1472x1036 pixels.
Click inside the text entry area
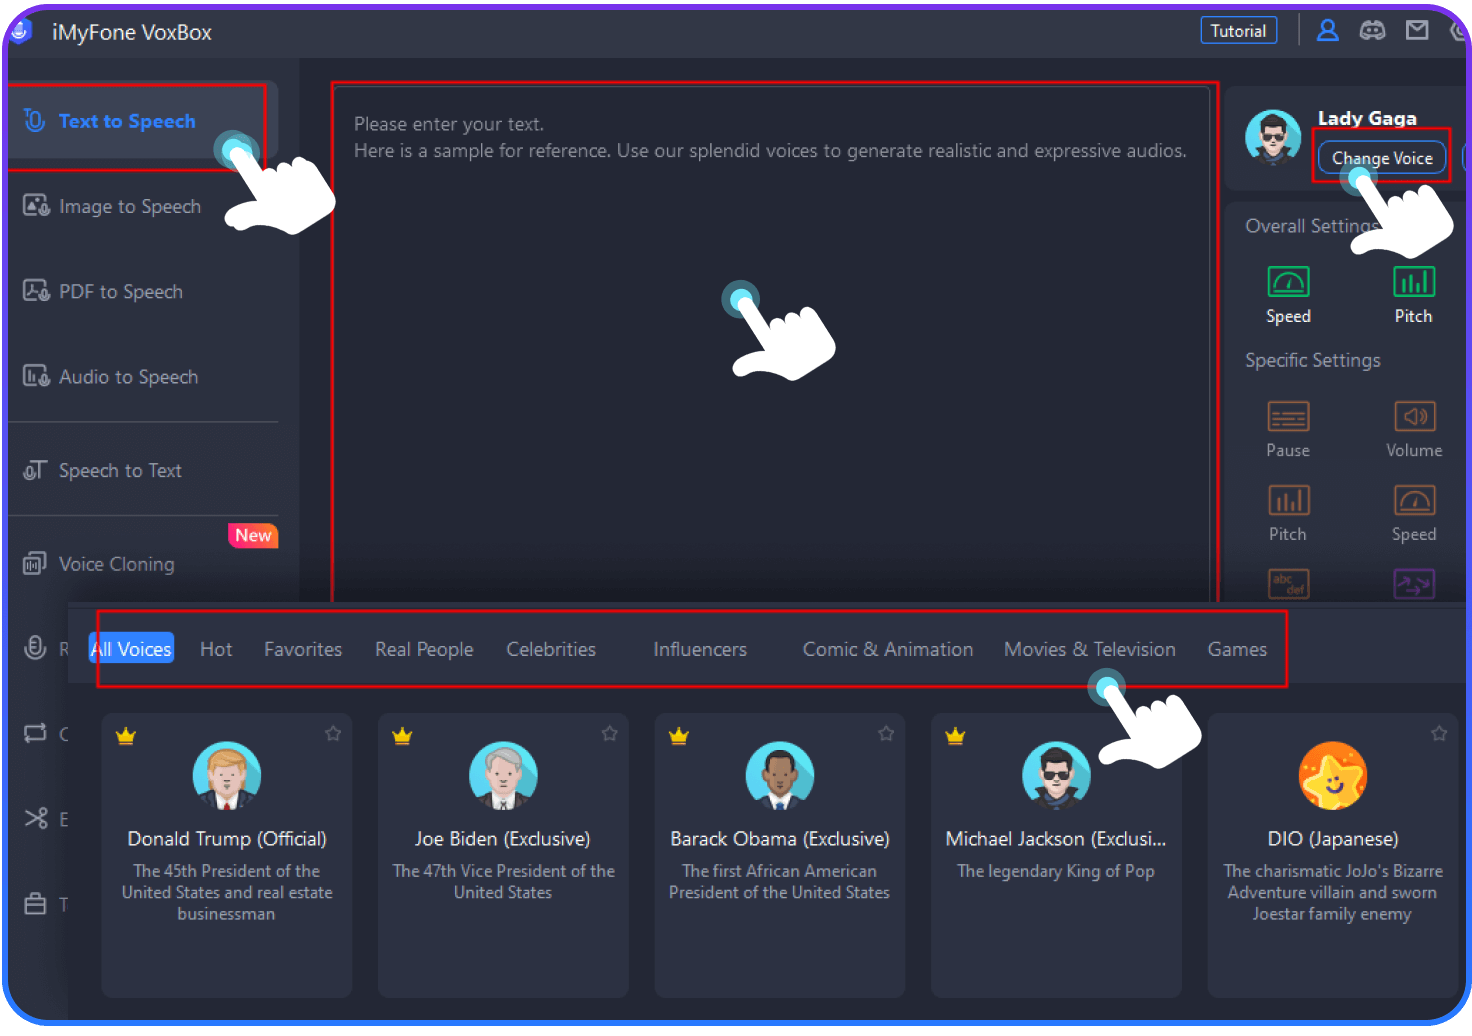pos(771,345)
